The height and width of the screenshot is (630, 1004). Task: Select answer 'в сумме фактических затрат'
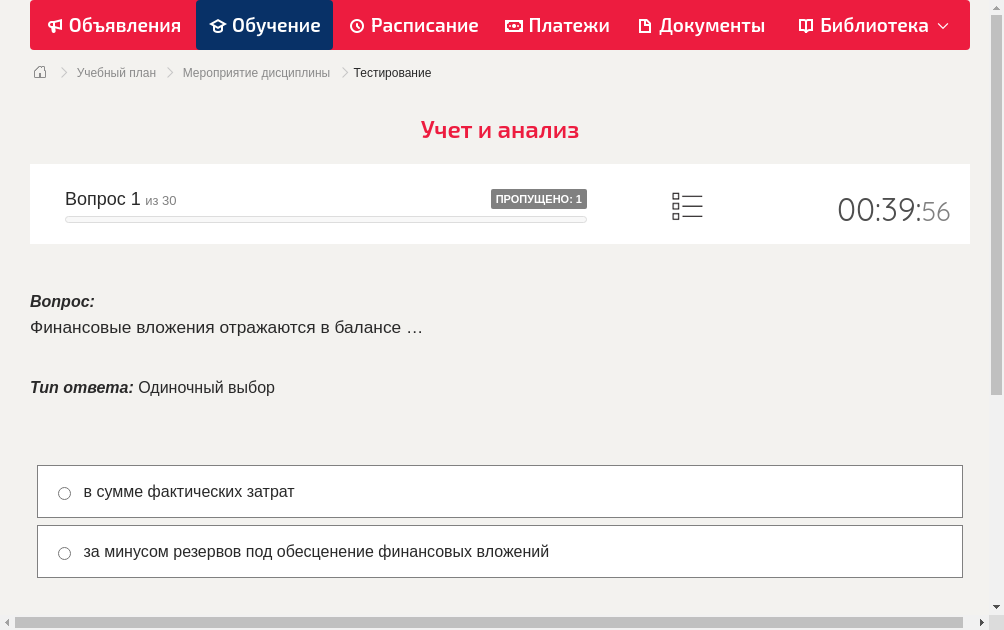click(190, 491)
